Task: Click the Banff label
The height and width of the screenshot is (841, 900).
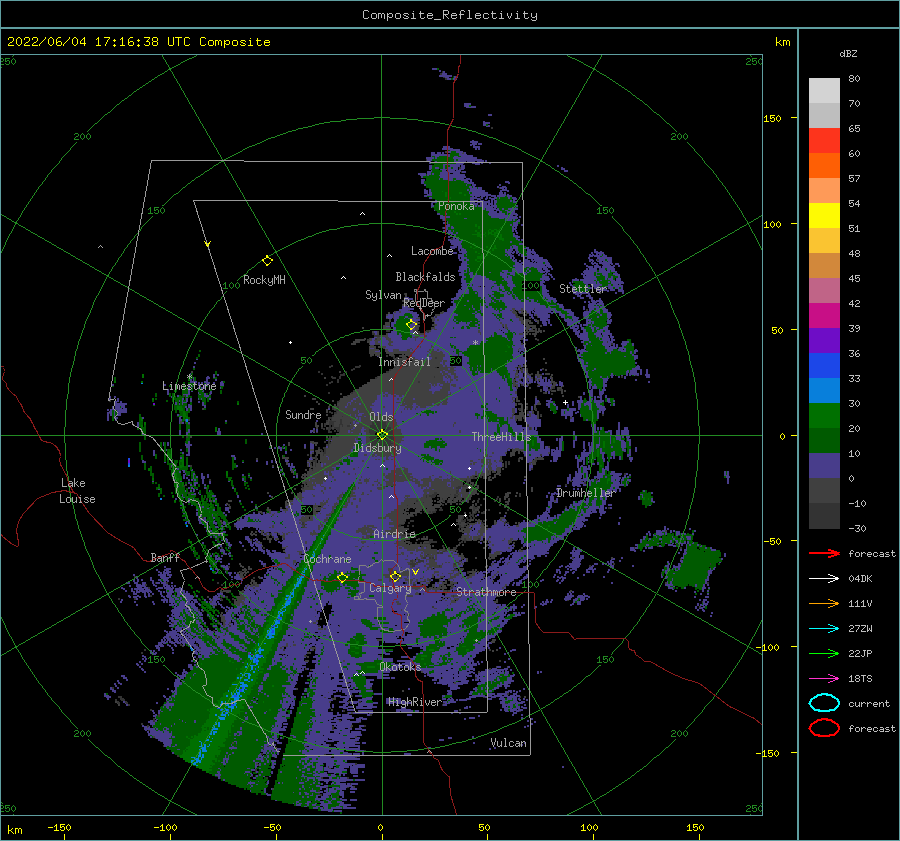Action: click(x=165, y=557)
